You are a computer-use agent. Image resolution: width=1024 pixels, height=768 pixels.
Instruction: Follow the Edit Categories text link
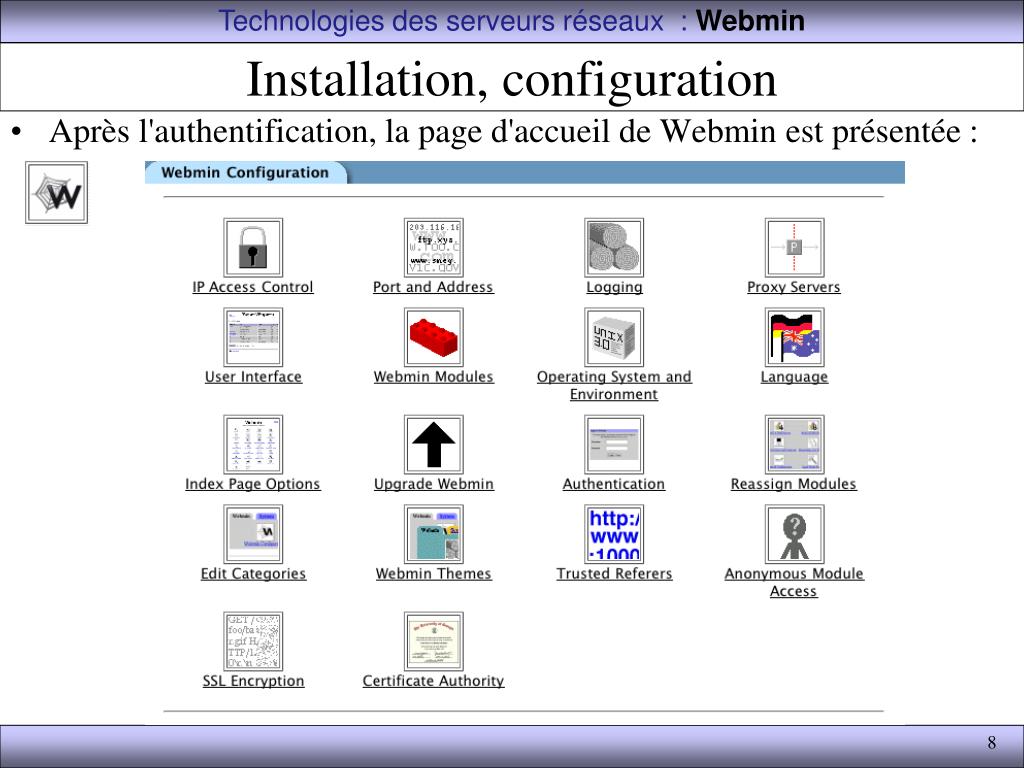(253, 573)
